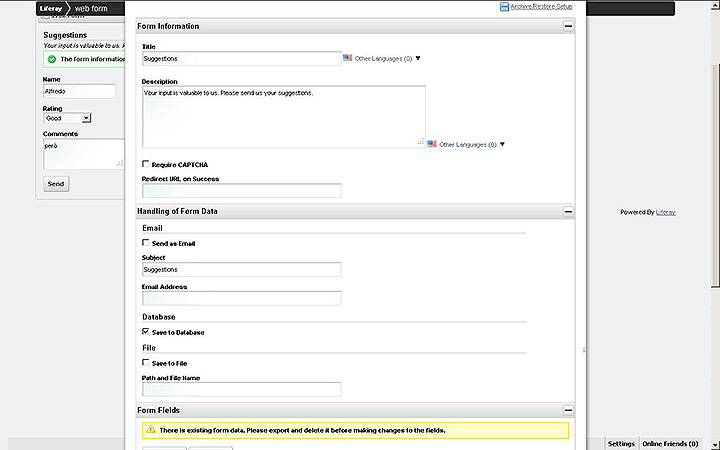Collapse the Handling of Form Data section
Viewport: 720px width, 450px height.
click(x=568, y=212)
